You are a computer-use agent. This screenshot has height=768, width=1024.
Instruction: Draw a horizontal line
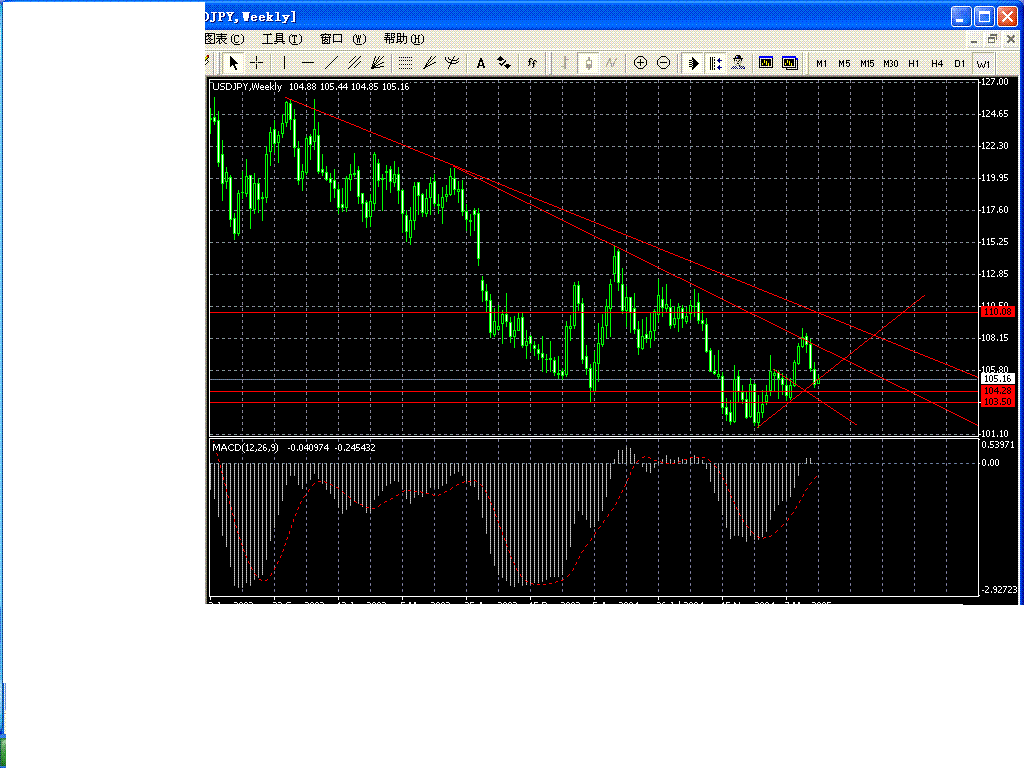point(308,63)
